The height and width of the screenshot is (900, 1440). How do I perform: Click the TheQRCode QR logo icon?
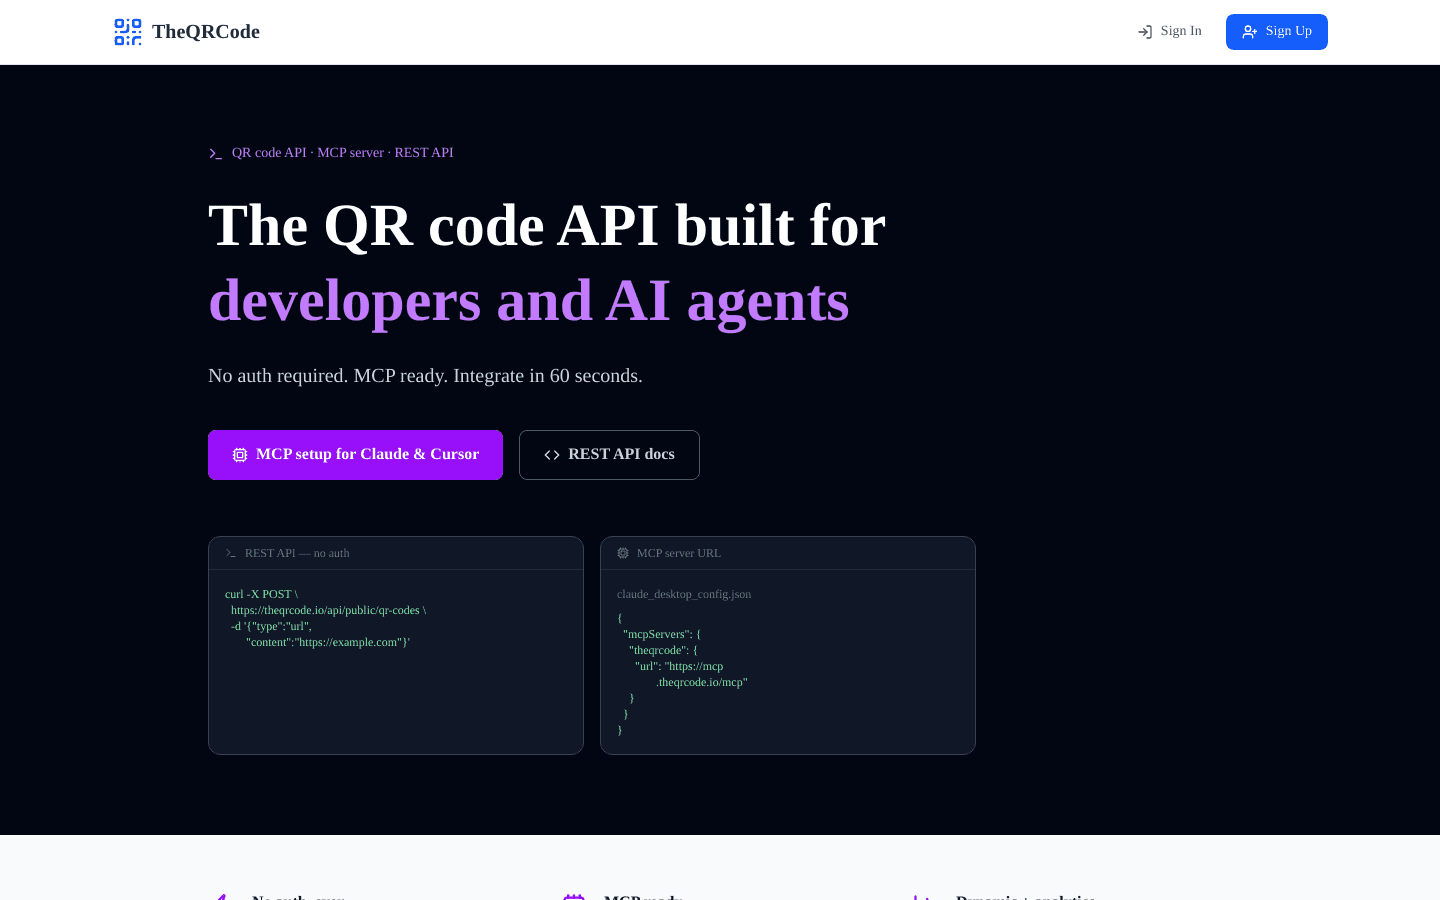pos(128,32)
